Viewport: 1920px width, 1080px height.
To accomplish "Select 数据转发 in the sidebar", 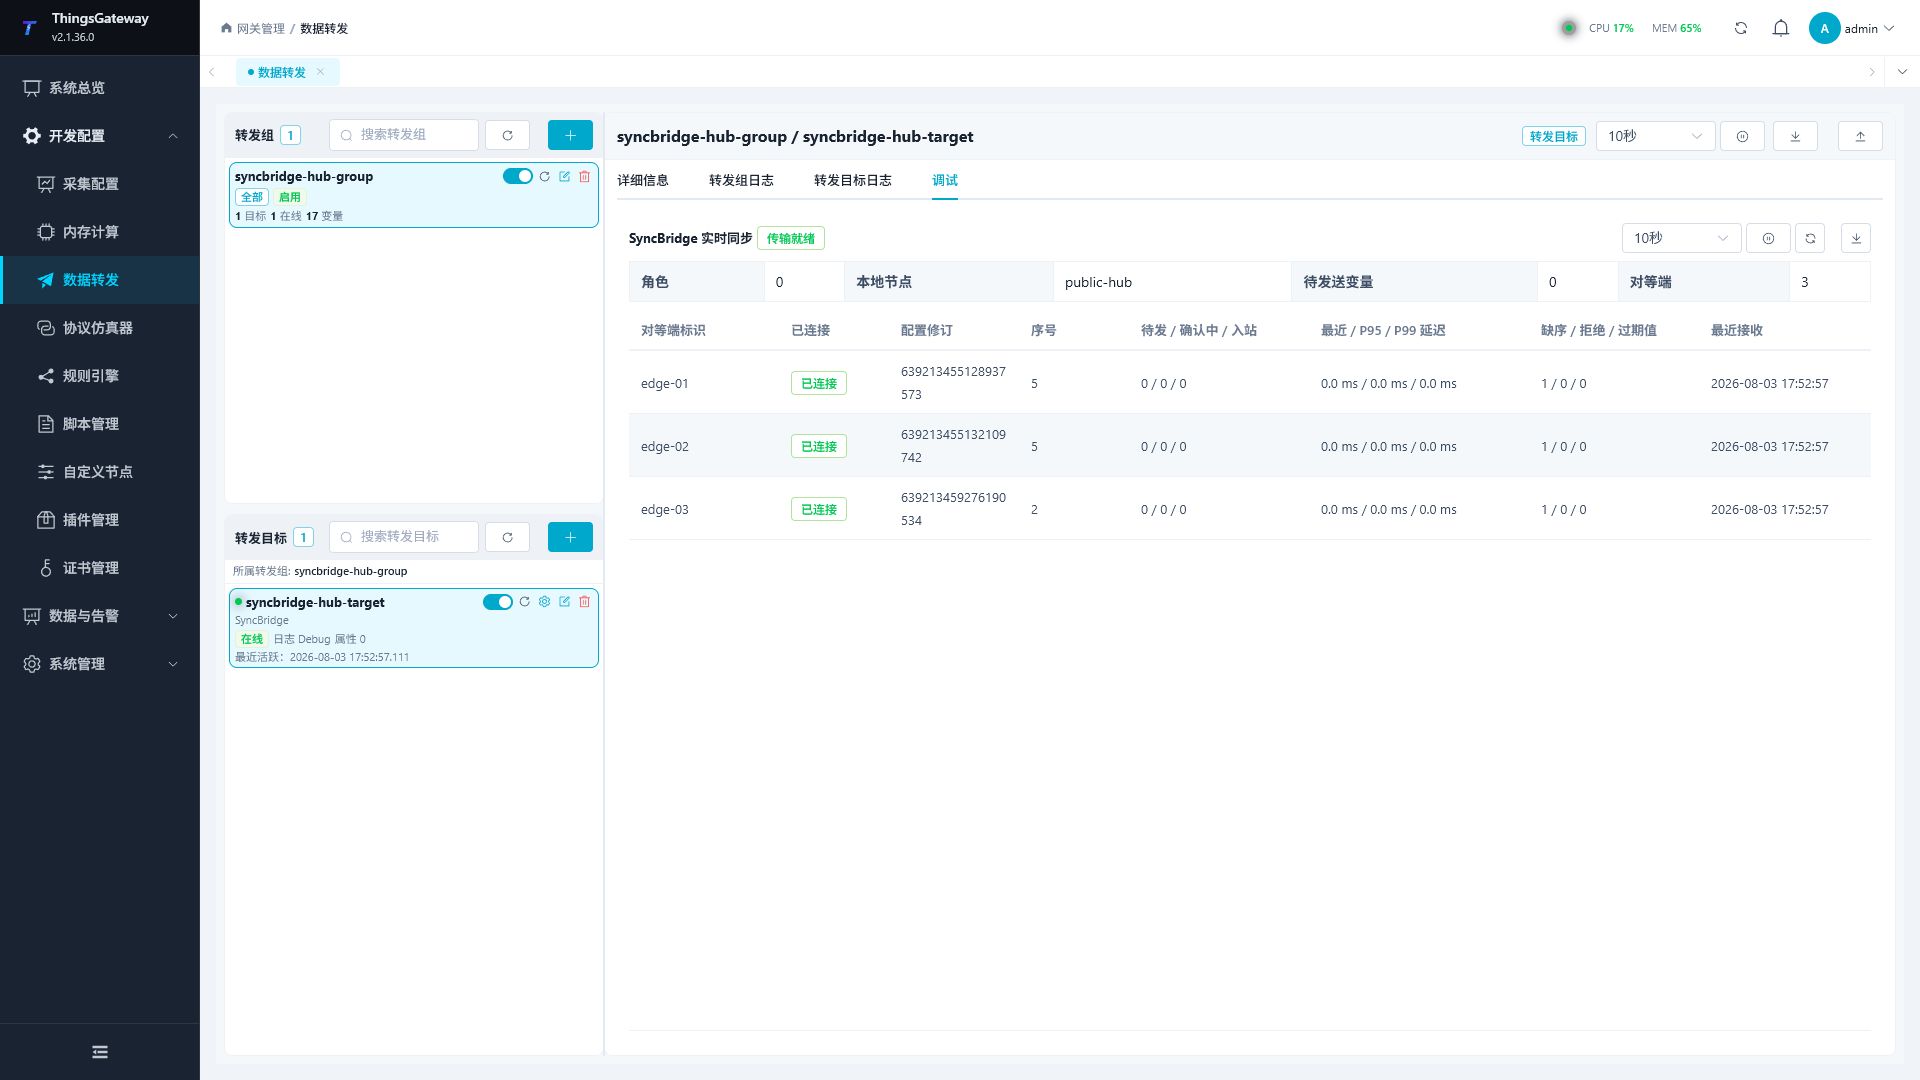I will point(100,280).
